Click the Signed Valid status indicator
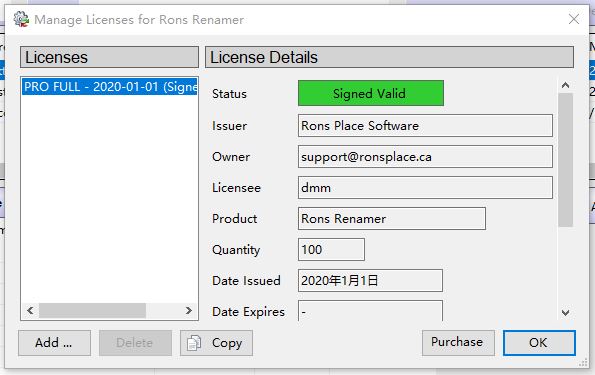 [x=371, y=93]
